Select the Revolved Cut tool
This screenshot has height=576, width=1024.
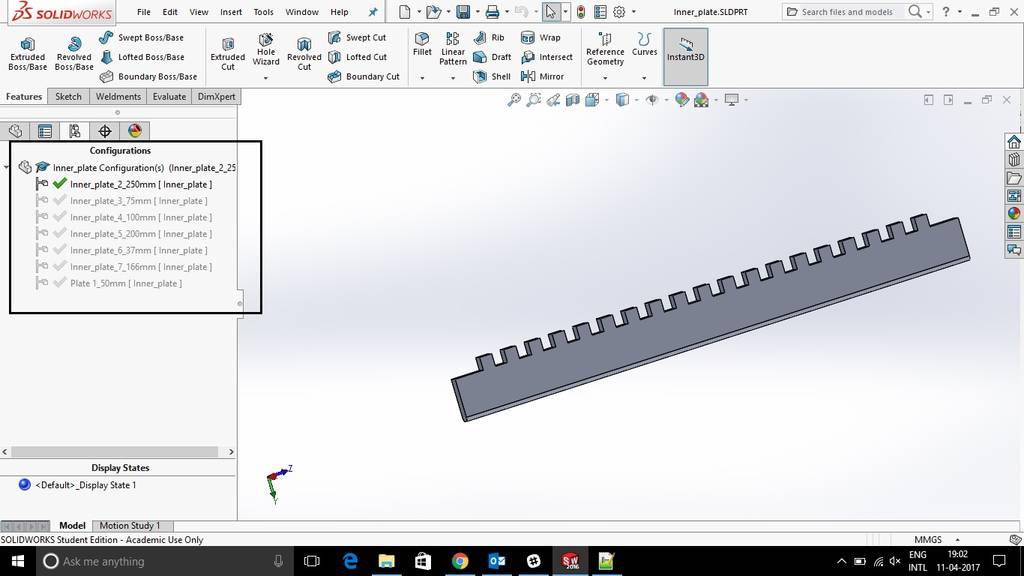[304, 54]
